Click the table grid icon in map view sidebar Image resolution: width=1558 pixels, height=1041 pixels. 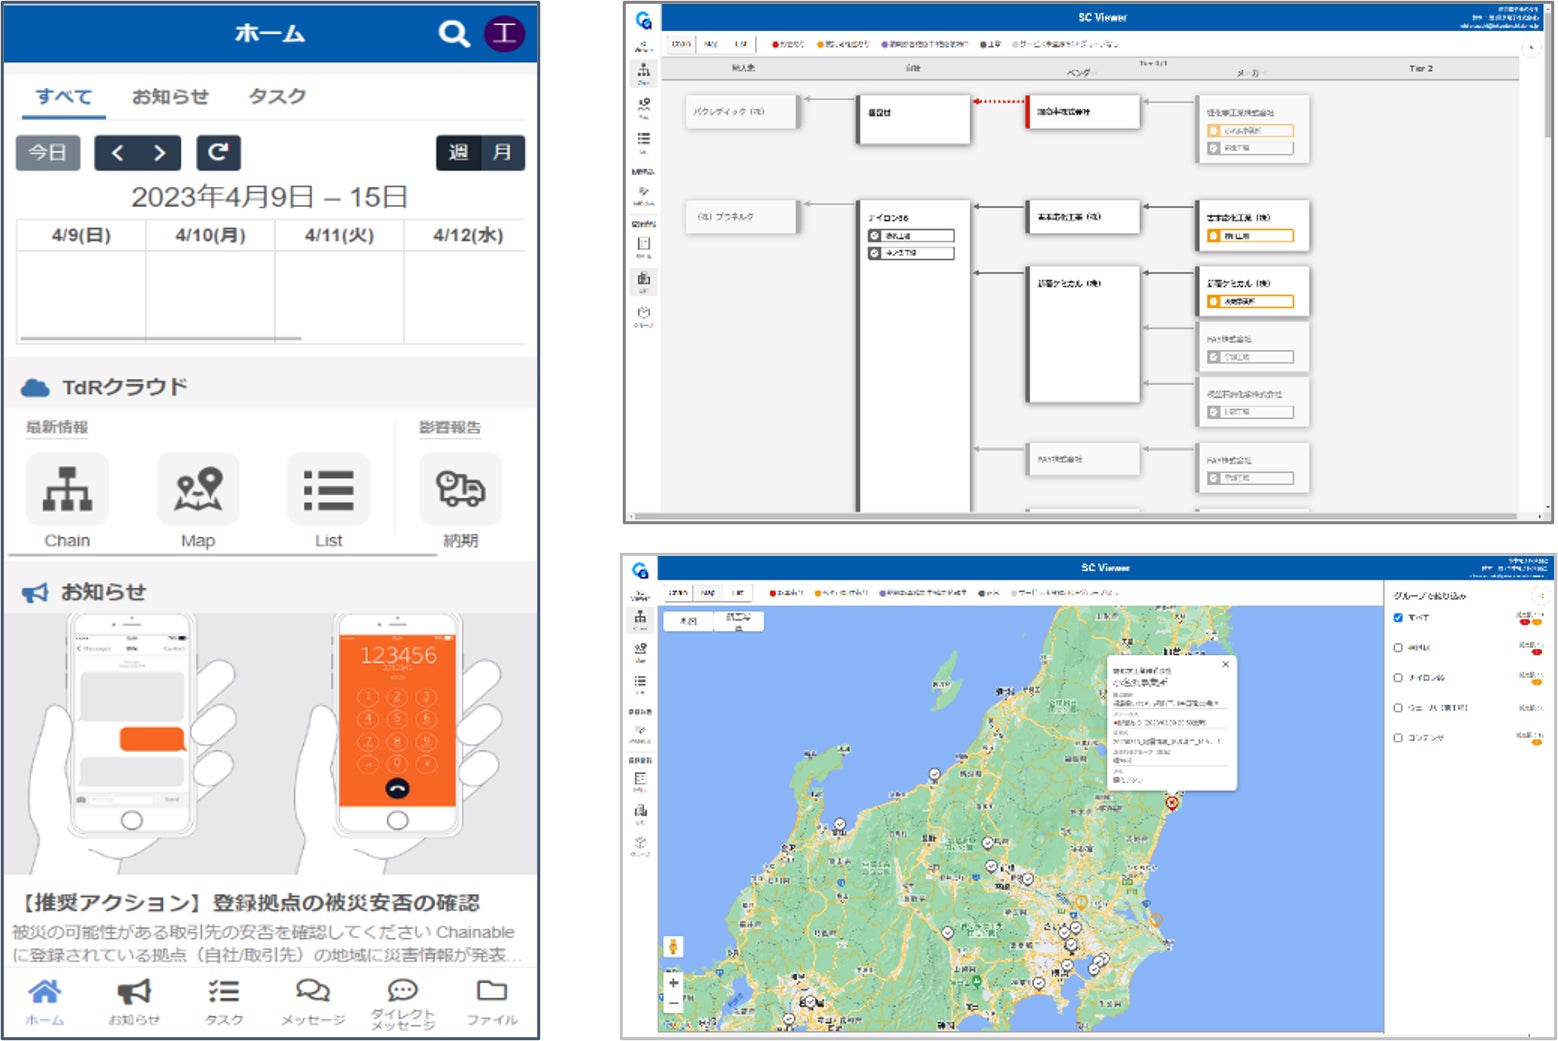tap(640, 781)
